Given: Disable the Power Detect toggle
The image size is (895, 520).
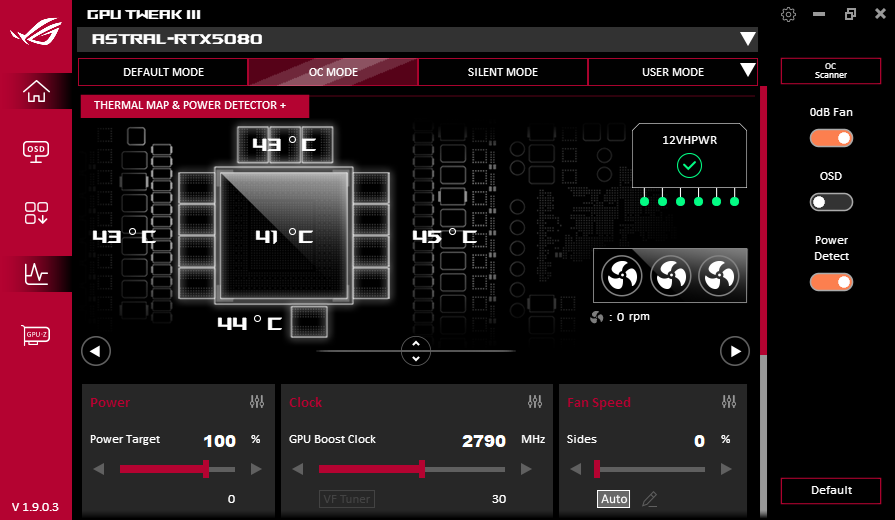Looking at the screenshot, I should coord(831,282).
